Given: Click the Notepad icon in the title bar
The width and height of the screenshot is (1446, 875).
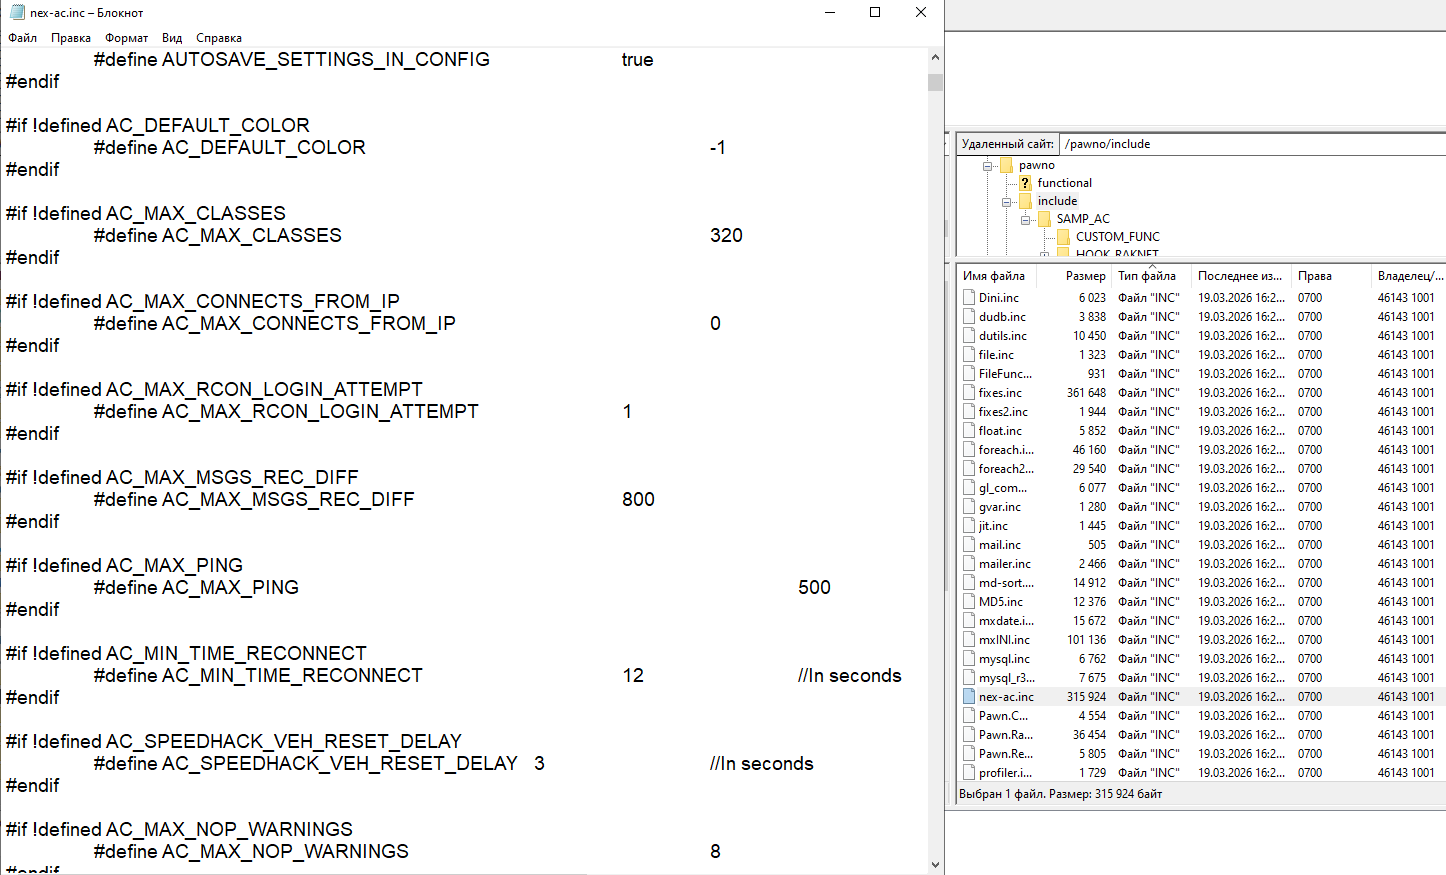Looking at the screenshot, I should coord(16,13).
